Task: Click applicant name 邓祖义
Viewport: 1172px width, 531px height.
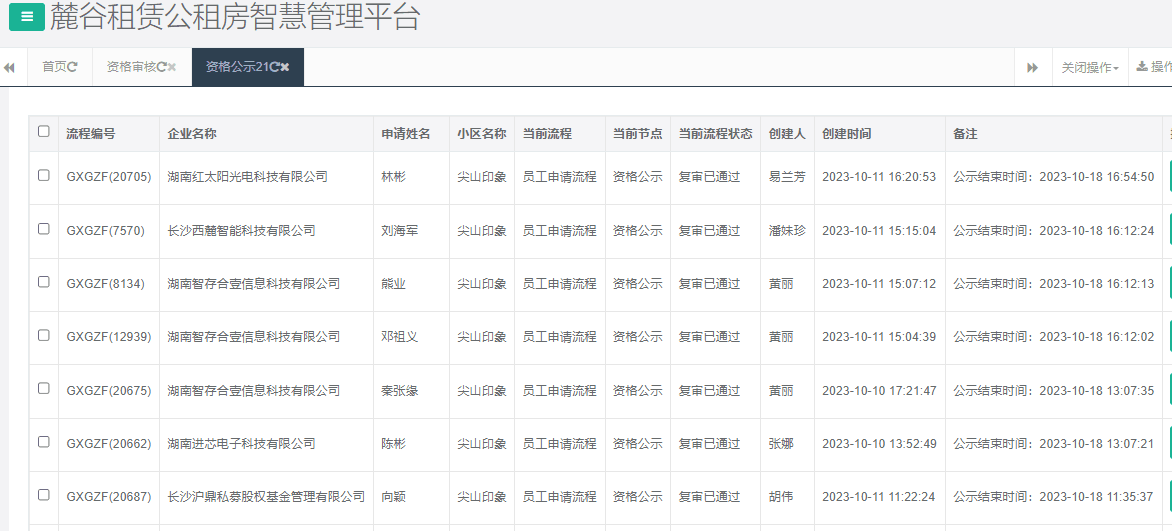Action: point(400,337)
